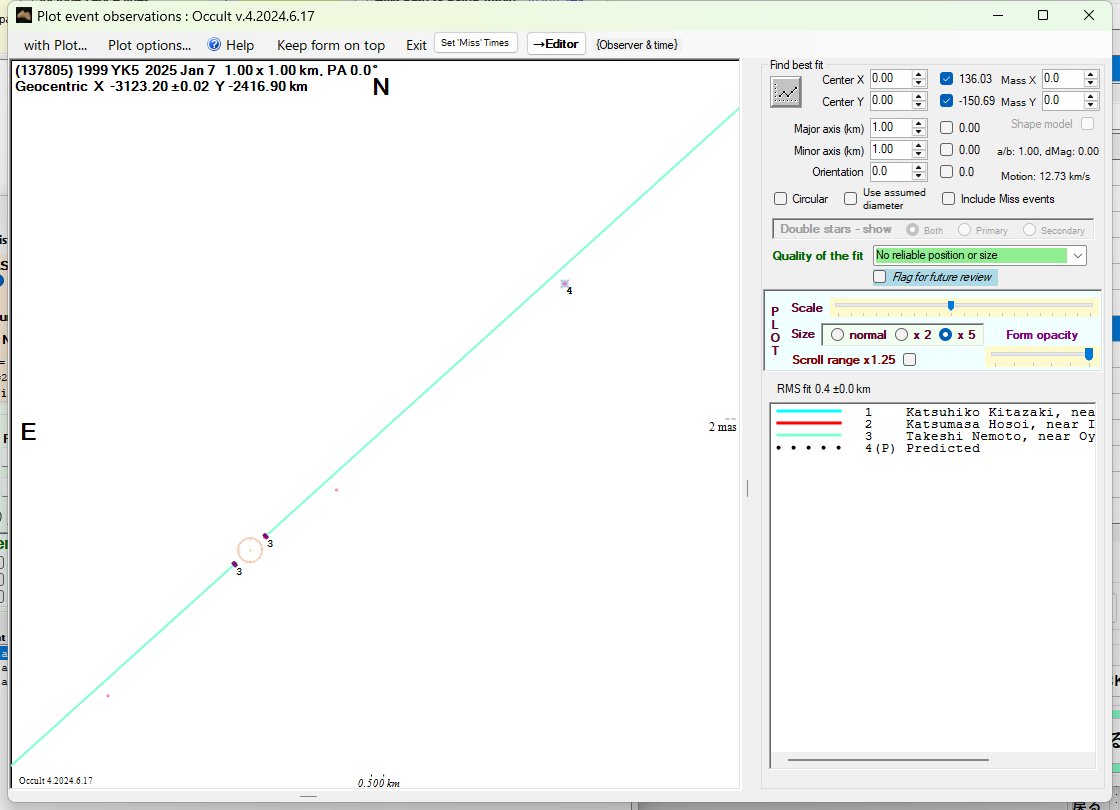Select the normal plot size radio button
The width and height of the screenshot is (1120, 810).
pyautogui.click(x=837, y=335)
